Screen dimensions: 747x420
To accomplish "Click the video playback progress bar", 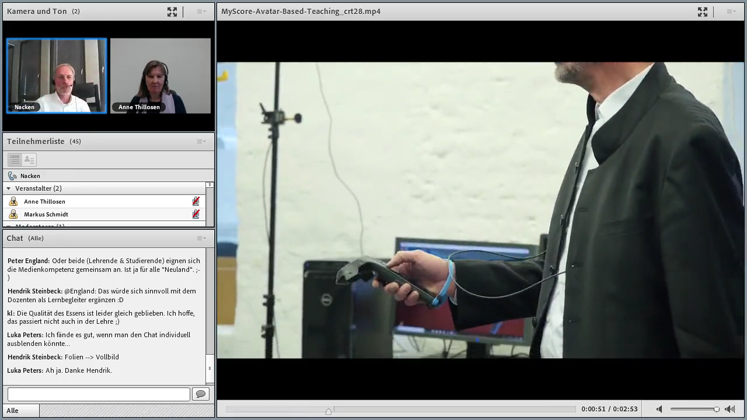I will coord(400,409).
